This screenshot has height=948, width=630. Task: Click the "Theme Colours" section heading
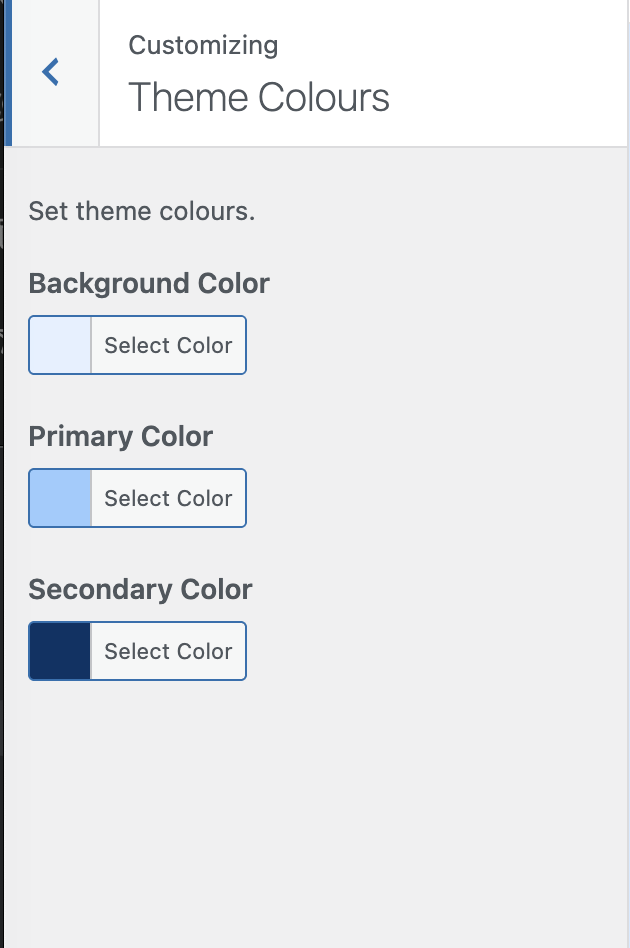pos(258,98)
